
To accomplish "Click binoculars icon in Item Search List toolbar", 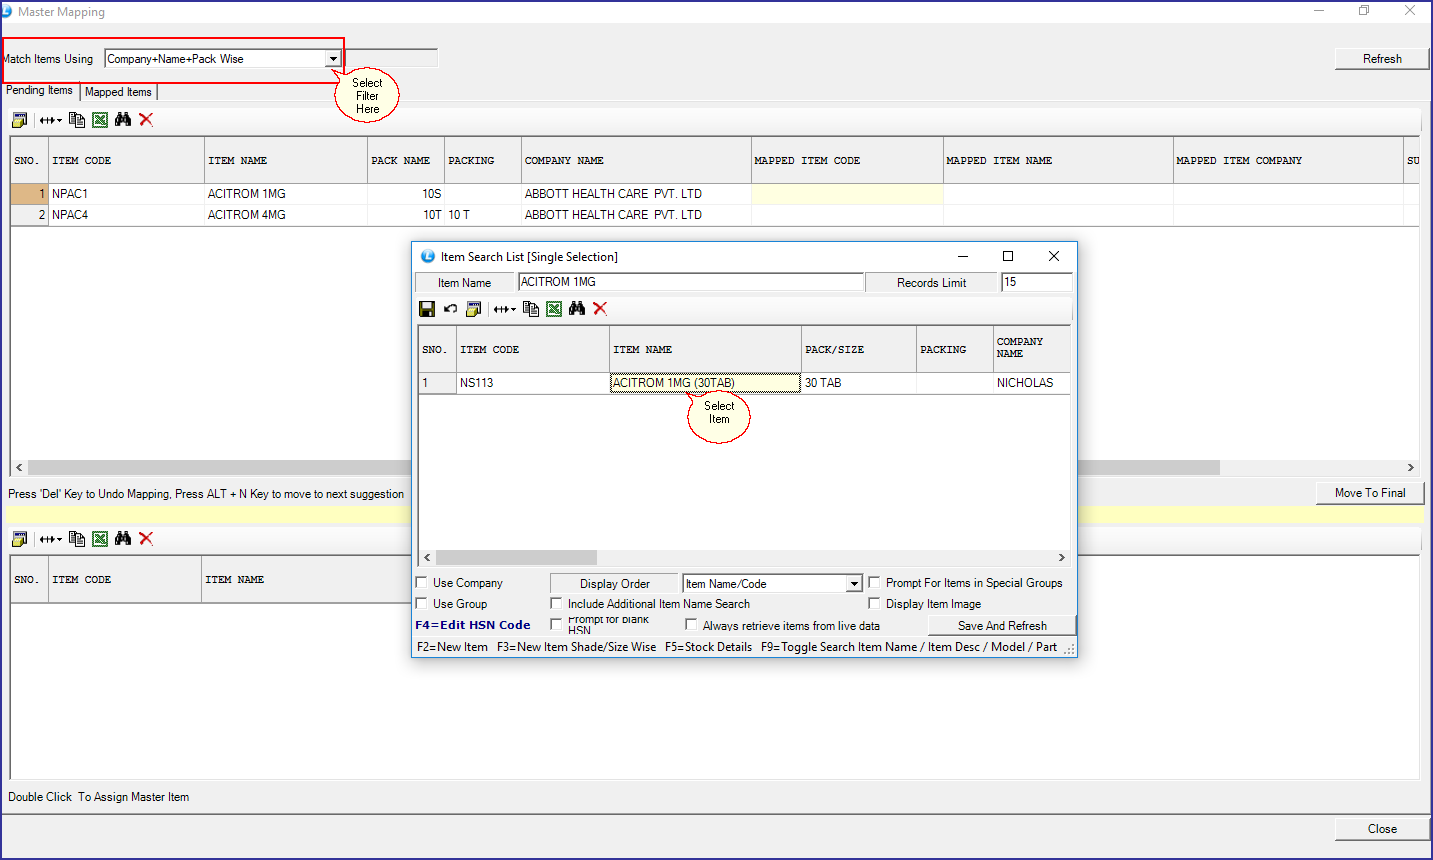I will coord(577,309).
